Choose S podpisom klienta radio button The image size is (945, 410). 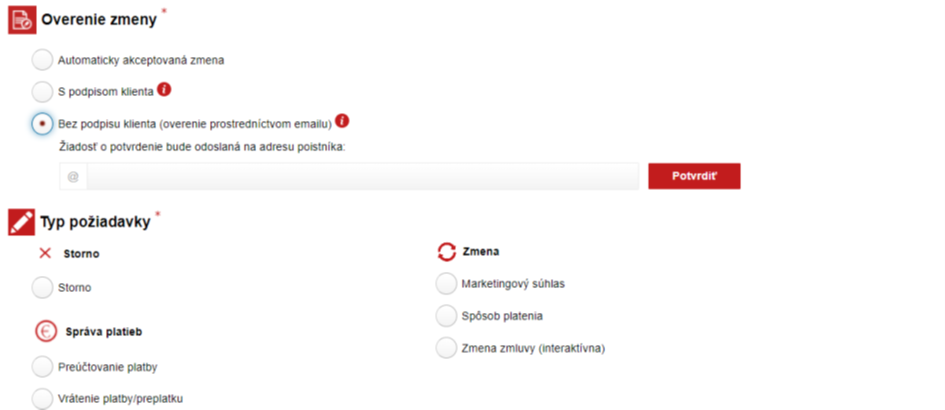tap(42, 92)
